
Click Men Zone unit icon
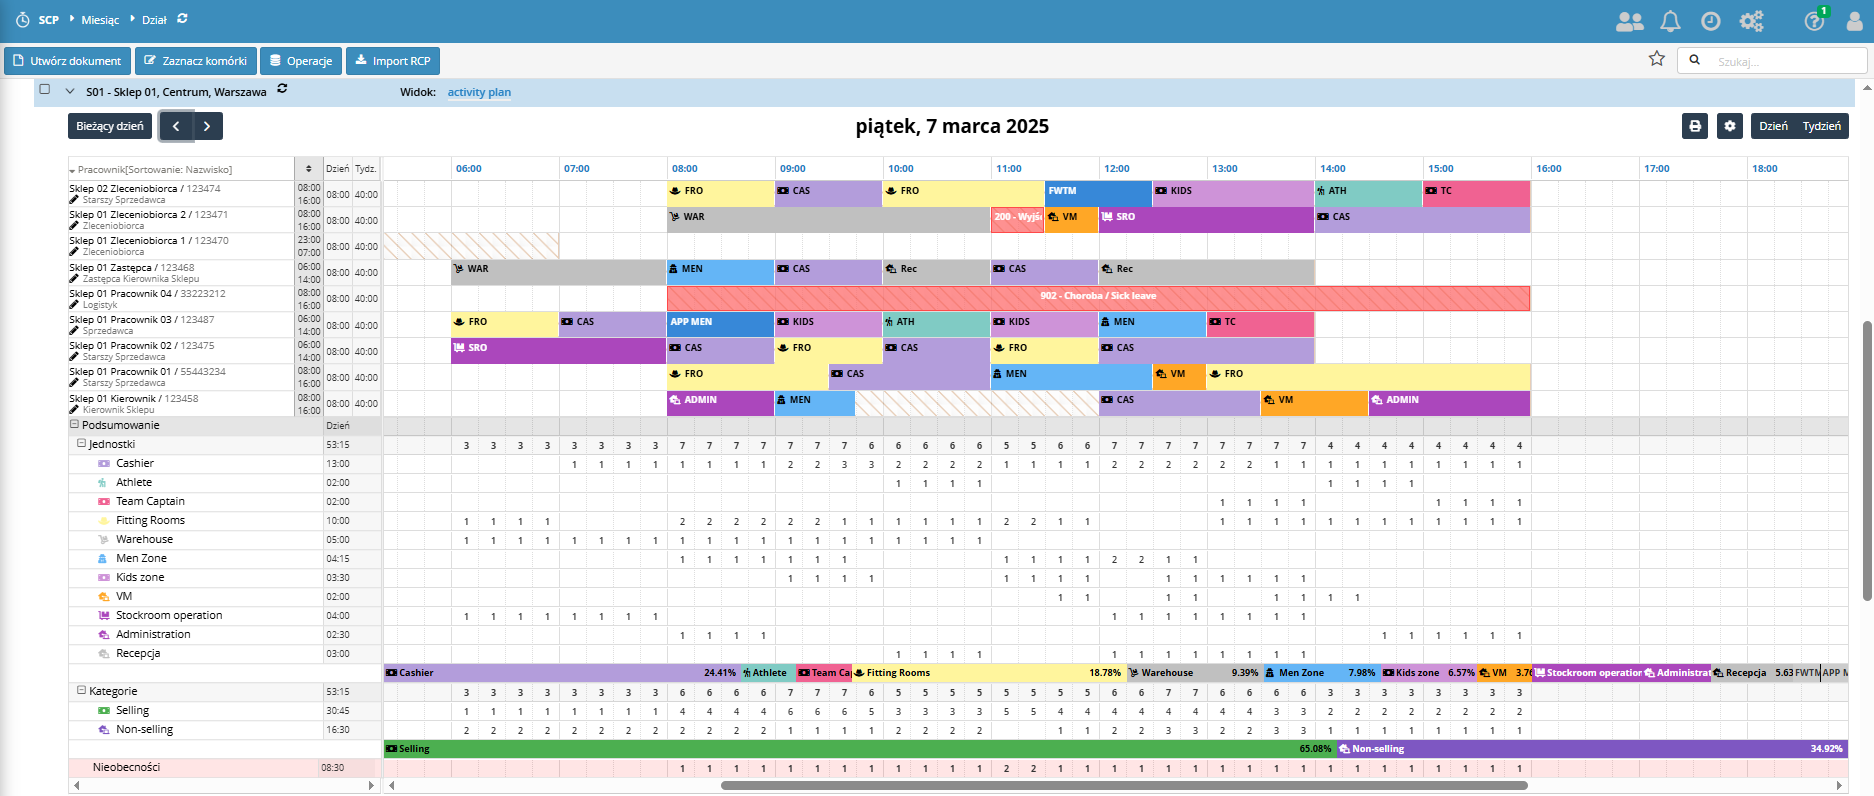[102, 559]
